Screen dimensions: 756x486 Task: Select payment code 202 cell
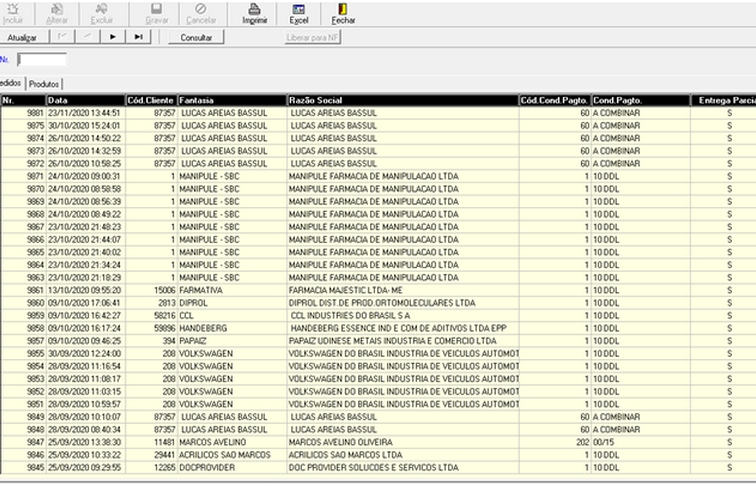coord(555,442)
